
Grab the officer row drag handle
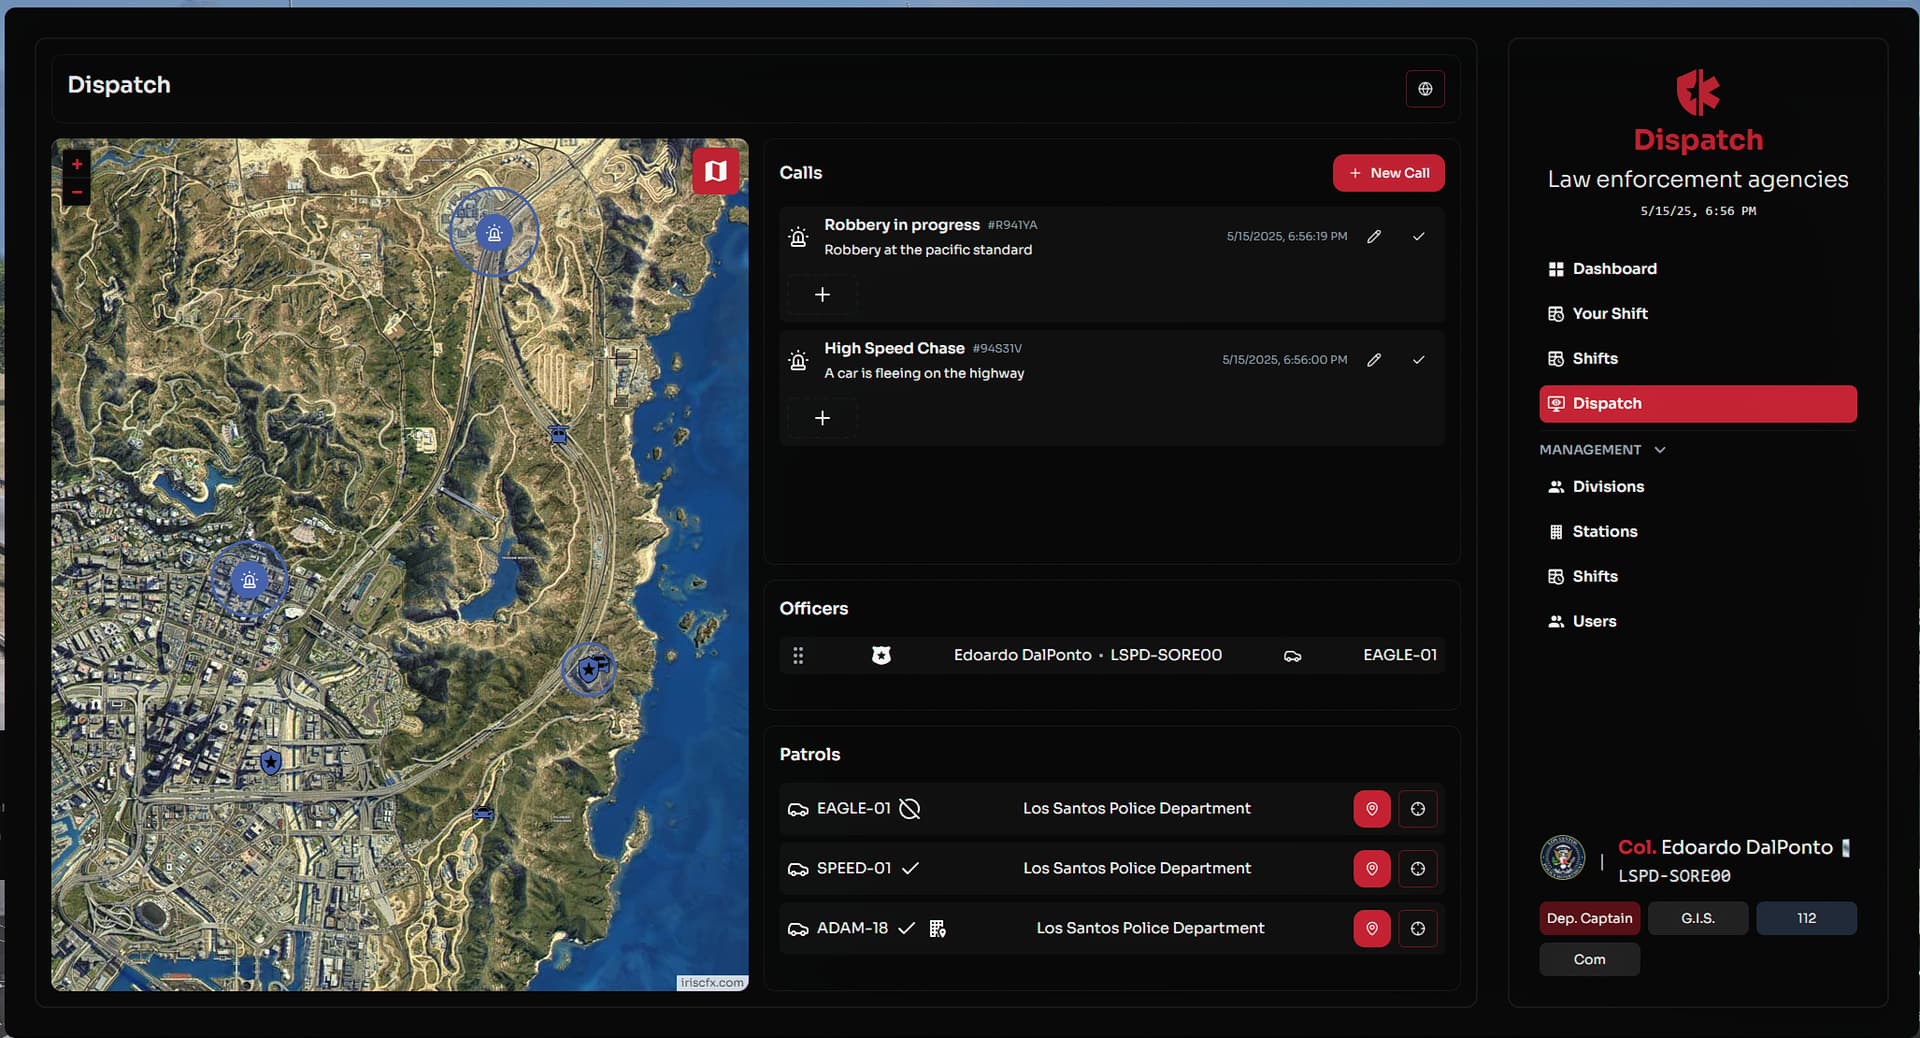[798, 656]
